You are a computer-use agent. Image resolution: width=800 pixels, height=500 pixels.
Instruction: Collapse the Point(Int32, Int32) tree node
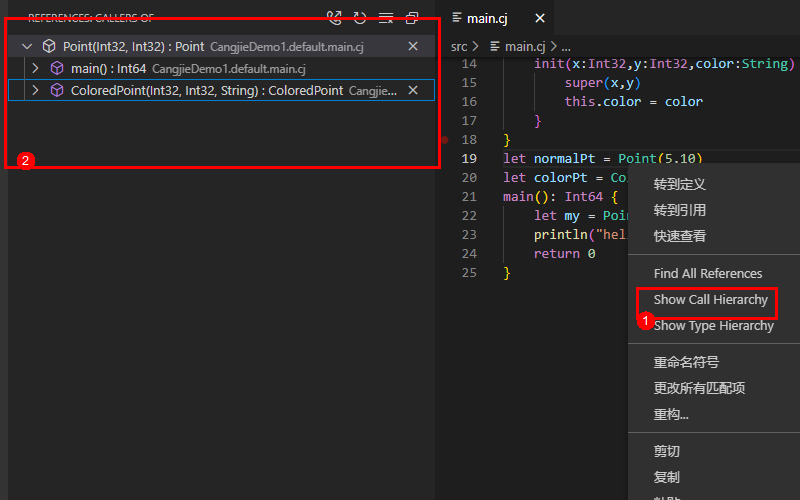click(x=27, y=46)
